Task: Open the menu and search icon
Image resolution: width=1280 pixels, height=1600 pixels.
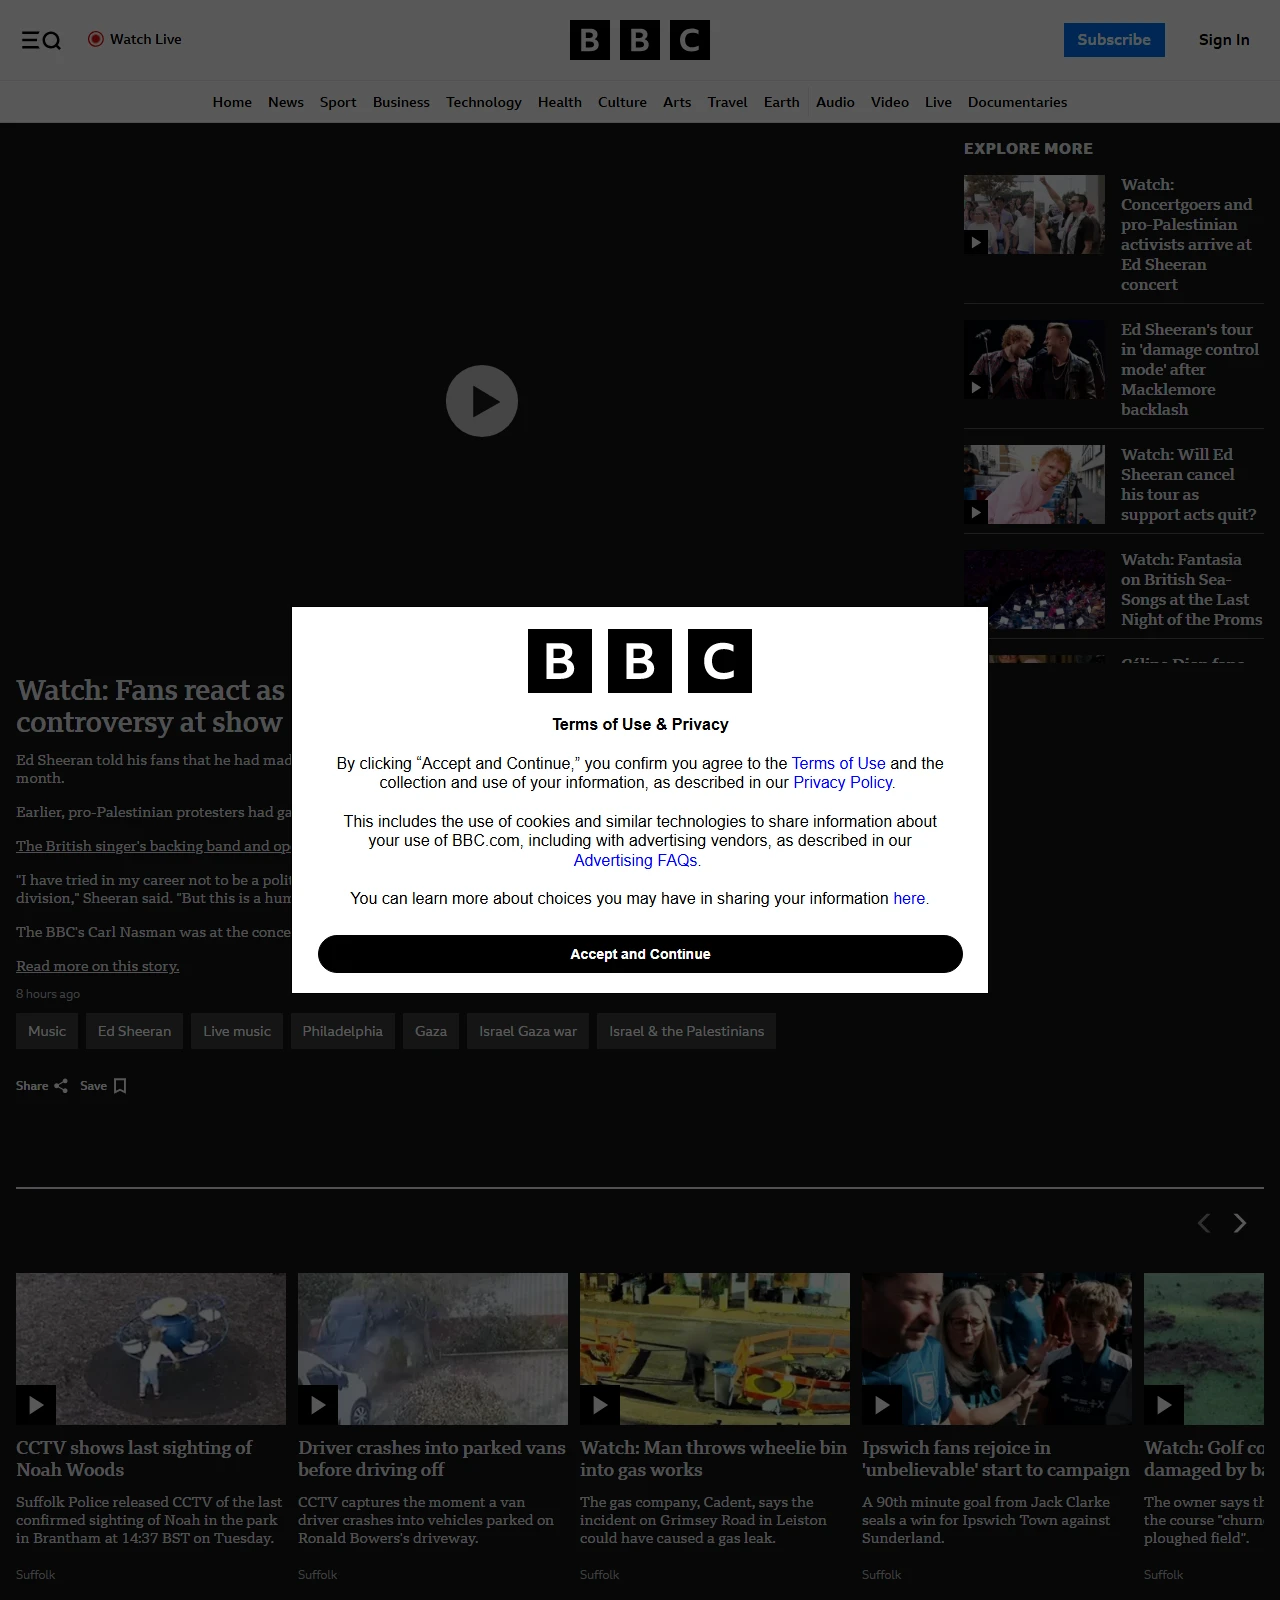Action: tap(41, 40)
